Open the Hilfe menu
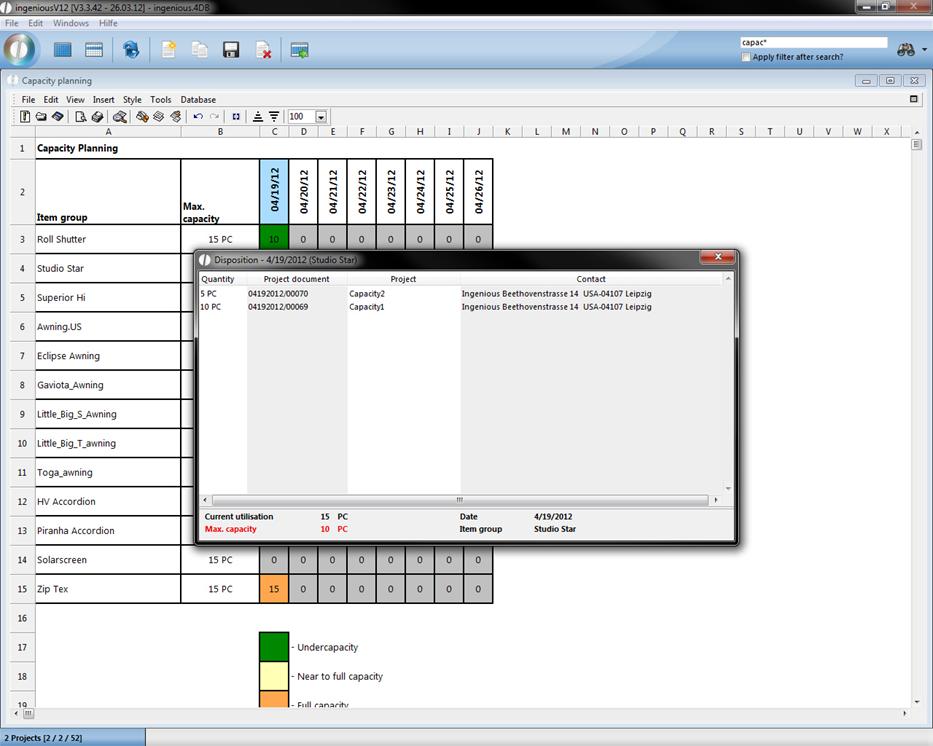Viewport: 933px width, 746px height. (108, 23)
